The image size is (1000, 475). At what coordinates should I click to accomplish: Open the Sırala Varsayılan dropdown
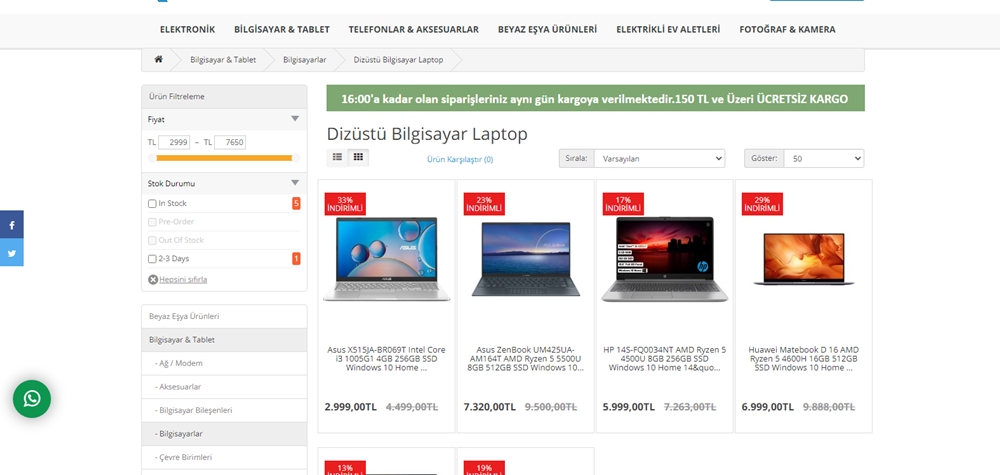pos(659,159)
